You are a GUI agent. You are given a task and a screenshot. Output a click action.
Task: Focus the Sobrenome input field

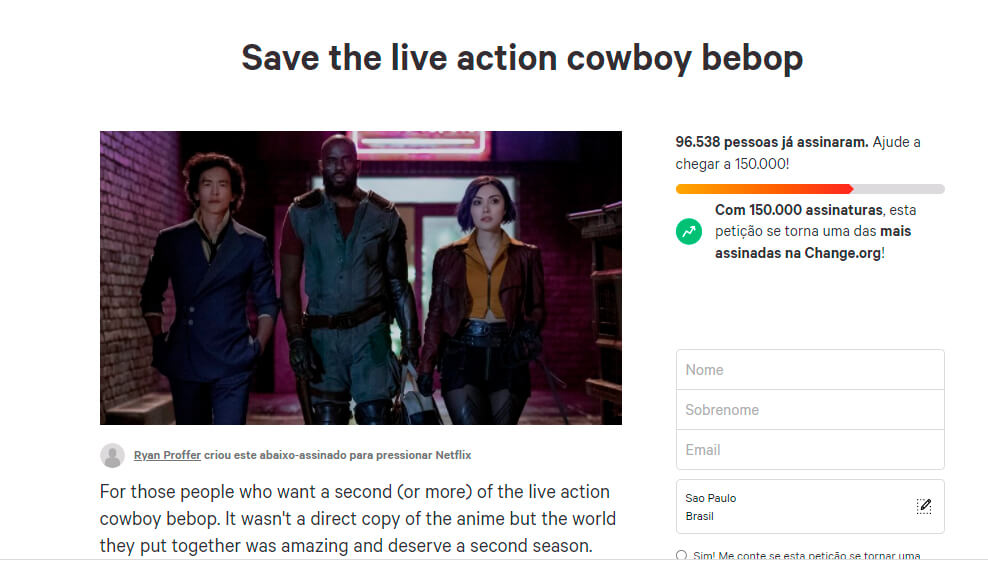pos(810,410)
